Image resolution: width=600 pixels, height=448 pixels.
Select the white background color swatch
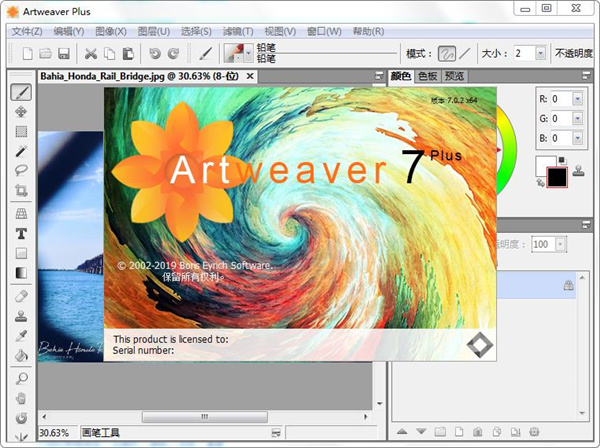click(543, 165)
